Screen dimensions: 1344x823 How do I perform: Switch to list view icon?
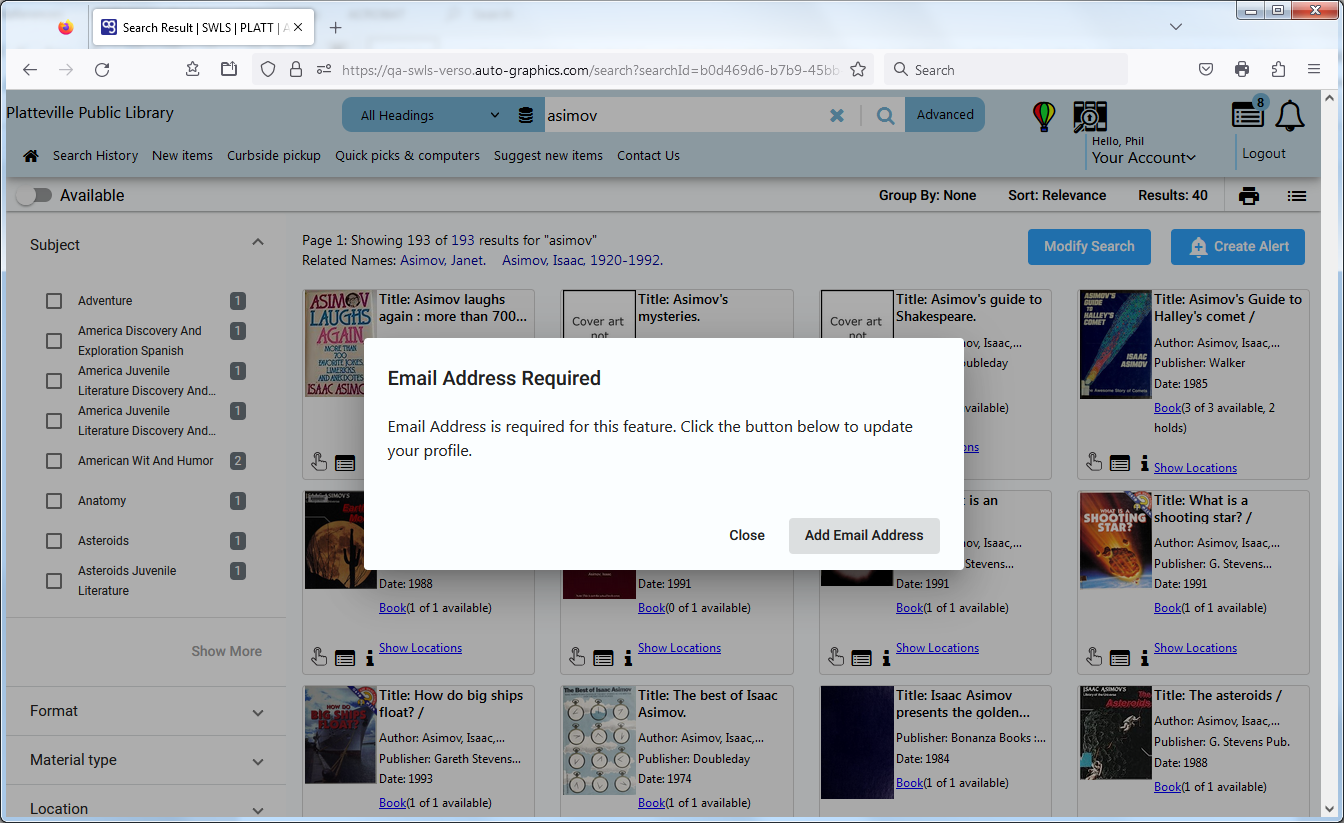tap(1297, 196)
